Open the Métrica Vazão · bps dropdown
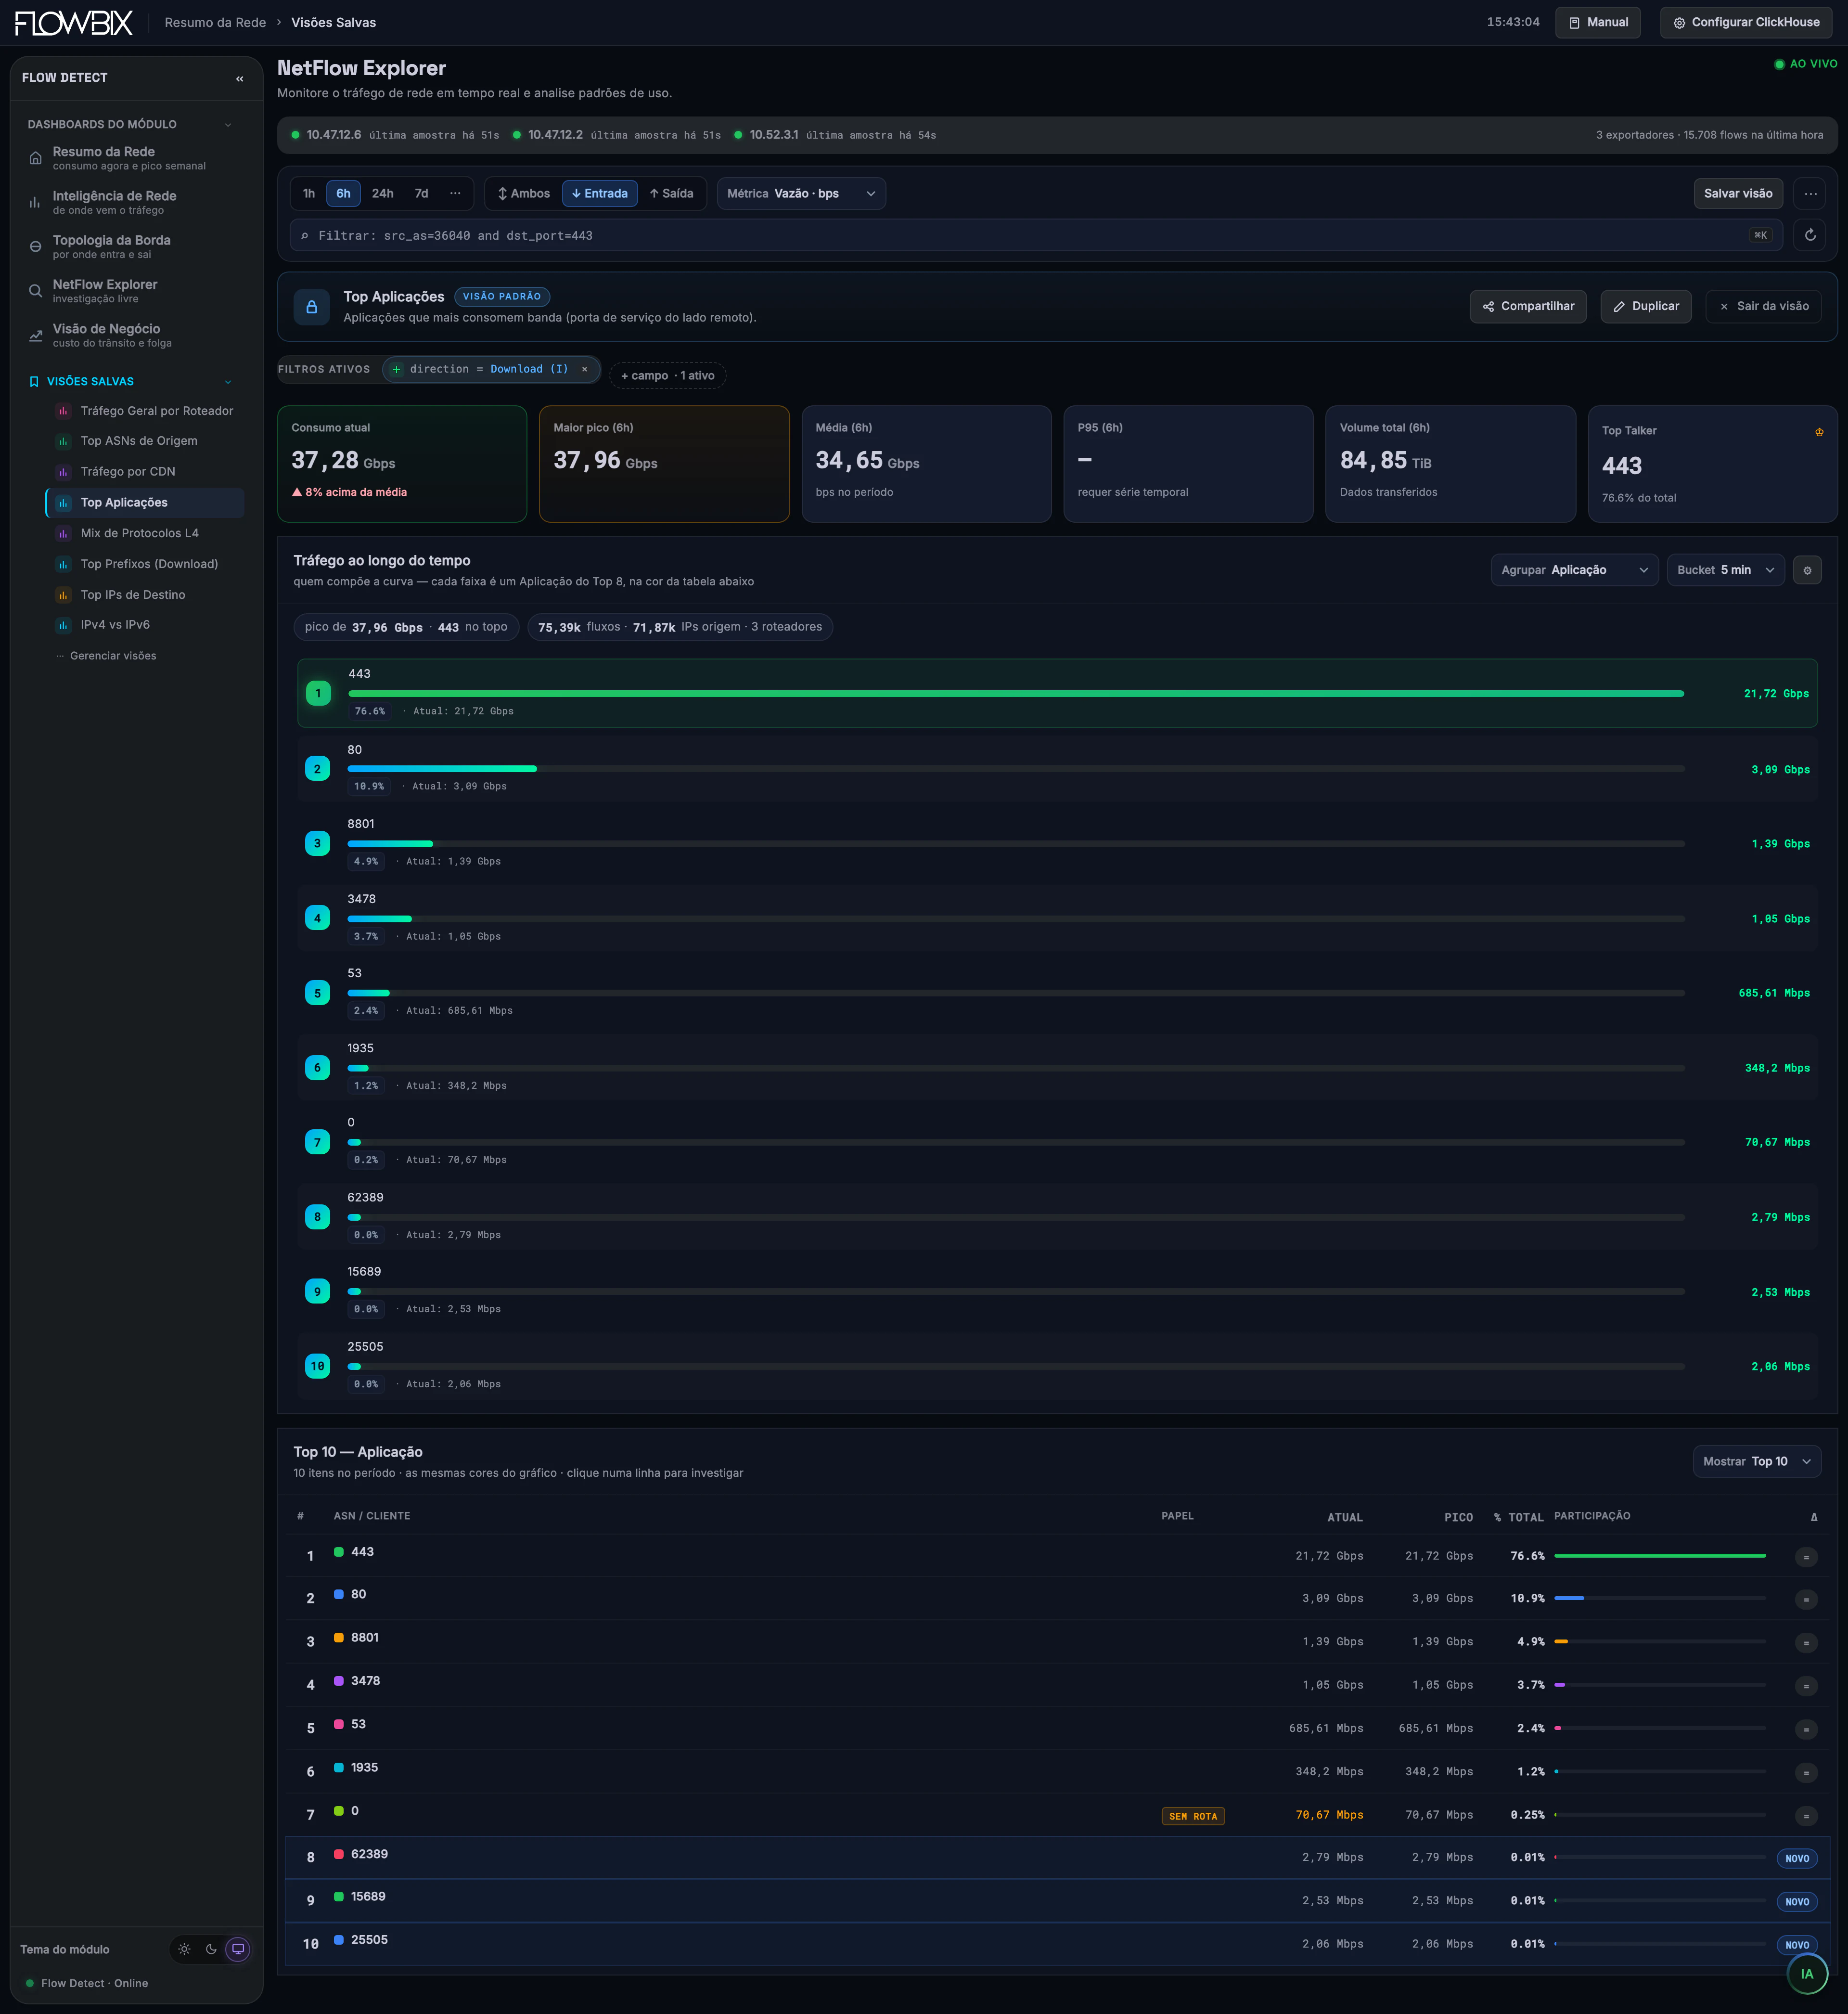 [x=801, y=193]
